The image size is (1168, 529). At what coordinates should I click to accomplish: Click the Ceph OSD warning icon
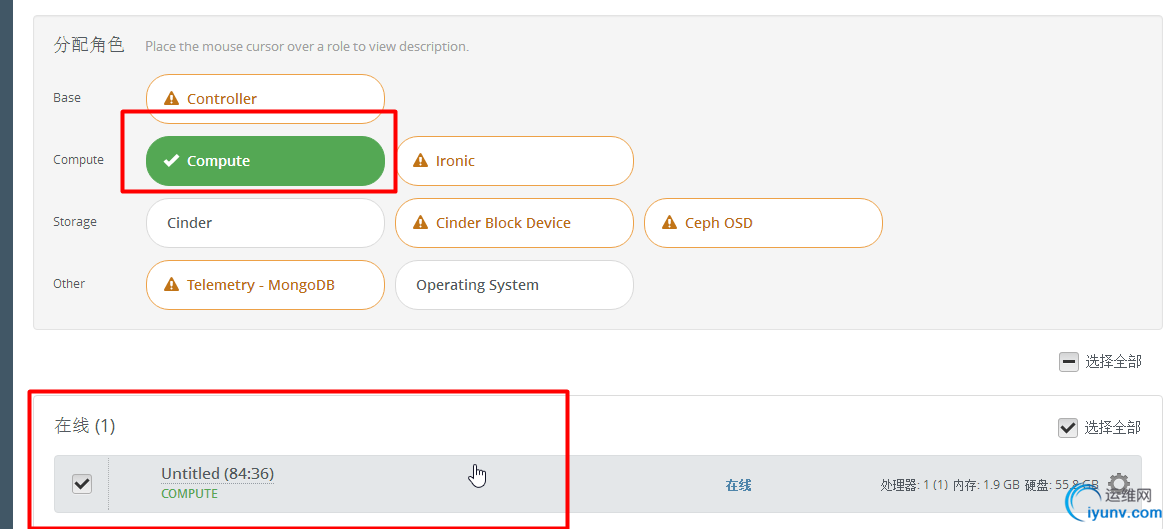pyautogui.click(x=669, y=223)
